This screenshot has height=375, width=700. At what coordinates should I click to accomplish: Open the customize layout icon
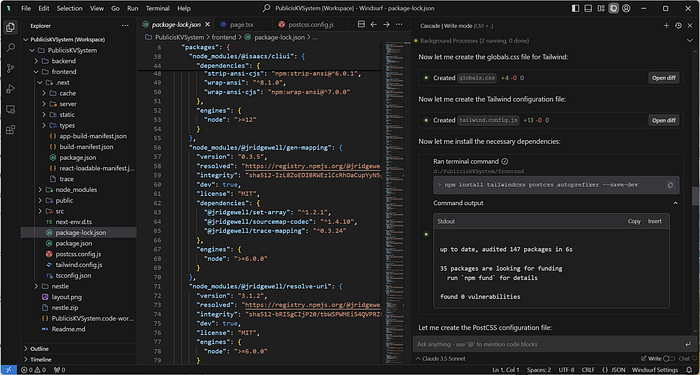[601, 8]
